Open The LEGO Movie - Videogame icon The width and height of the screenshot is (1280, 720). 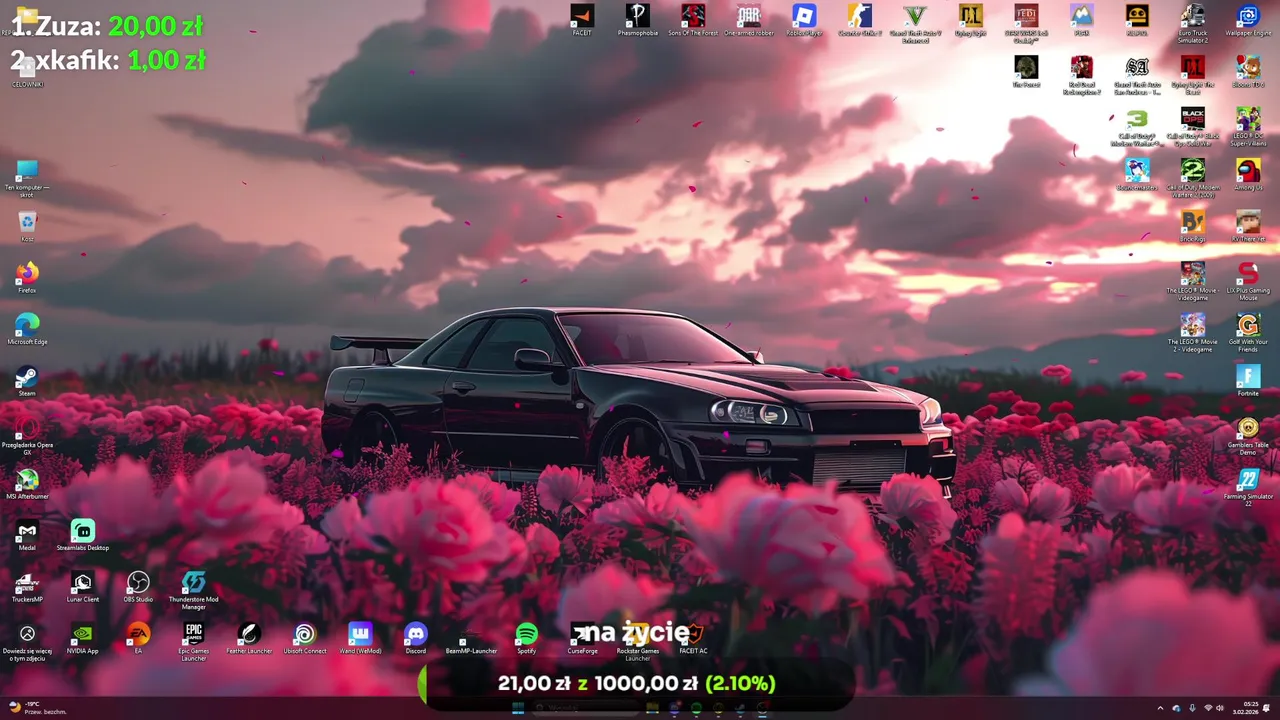[1192, 282]
